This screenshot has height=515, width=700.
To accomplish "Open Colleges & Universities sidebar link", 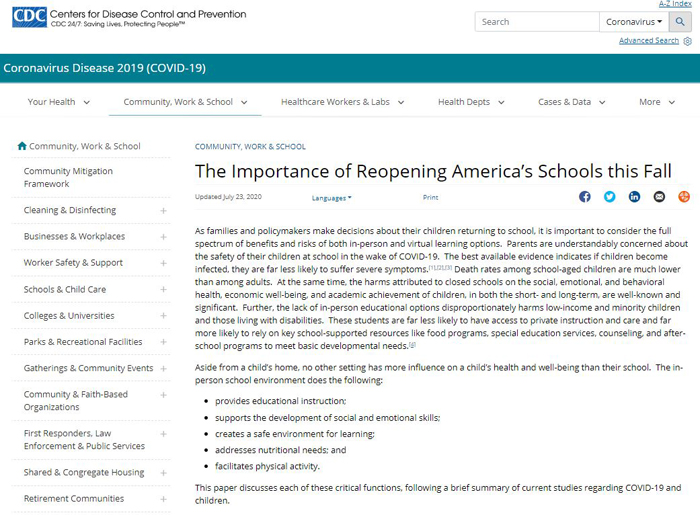I will 69,316.
